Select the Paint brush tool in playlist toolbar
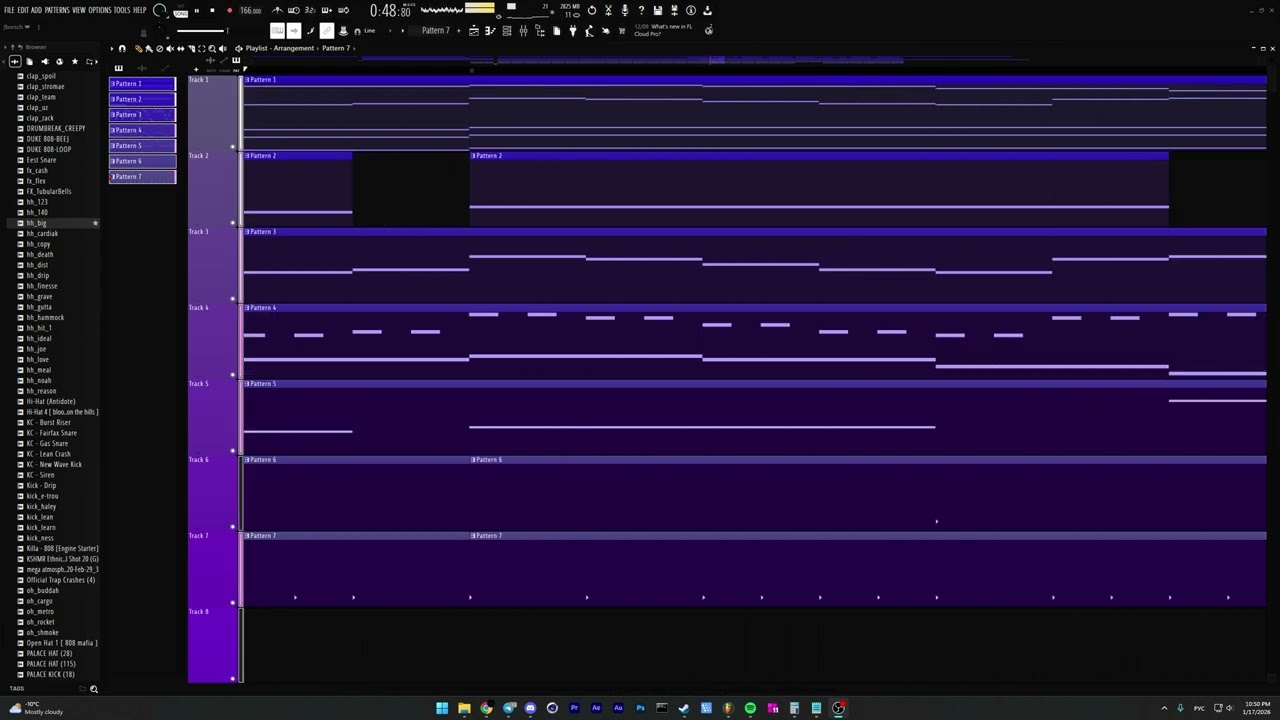This screenshot has height=720, width=1280. tap(149, 48)
